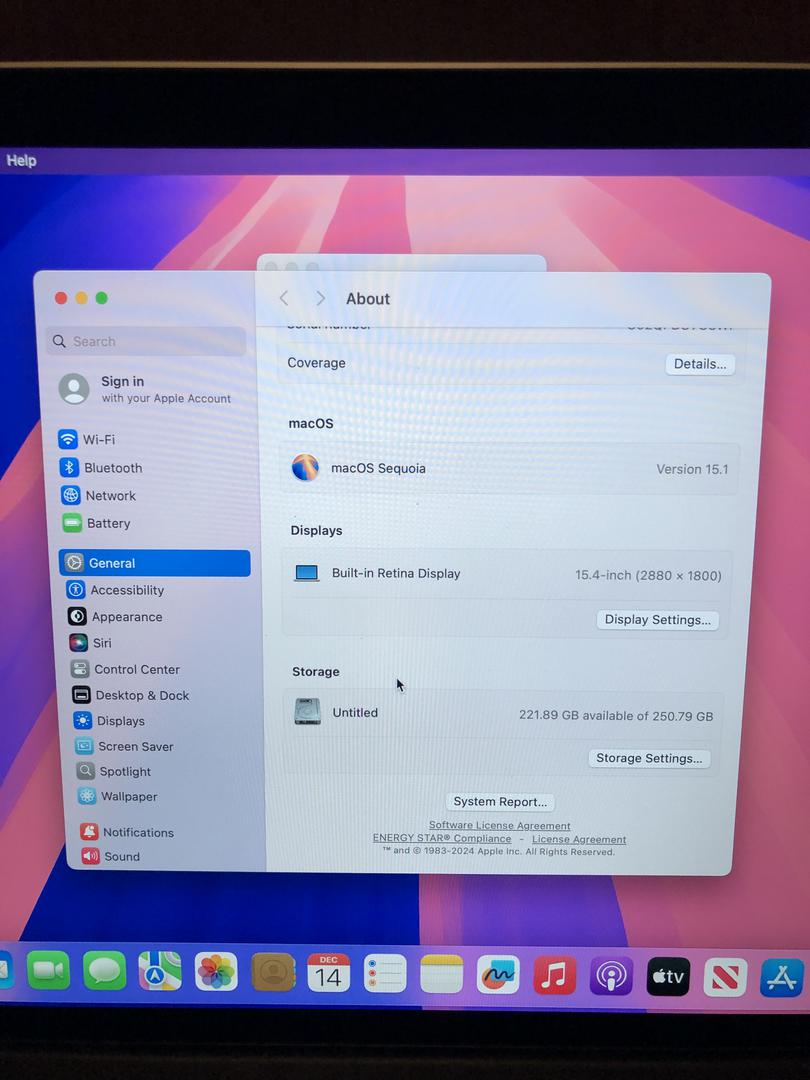Click the macOS Sequoia icon
The image size is (810, 1080).
tap(305, 467)
